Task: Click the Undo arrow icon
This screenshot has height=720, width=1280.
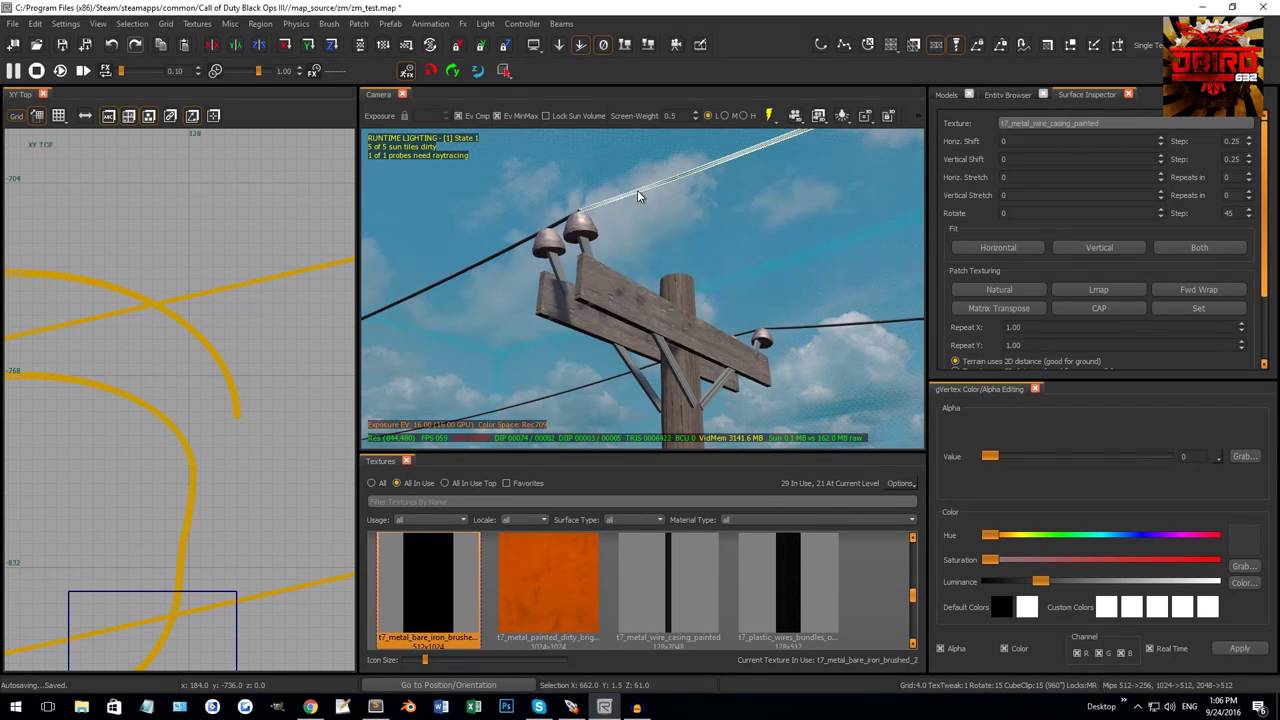Action: [111, 44]
